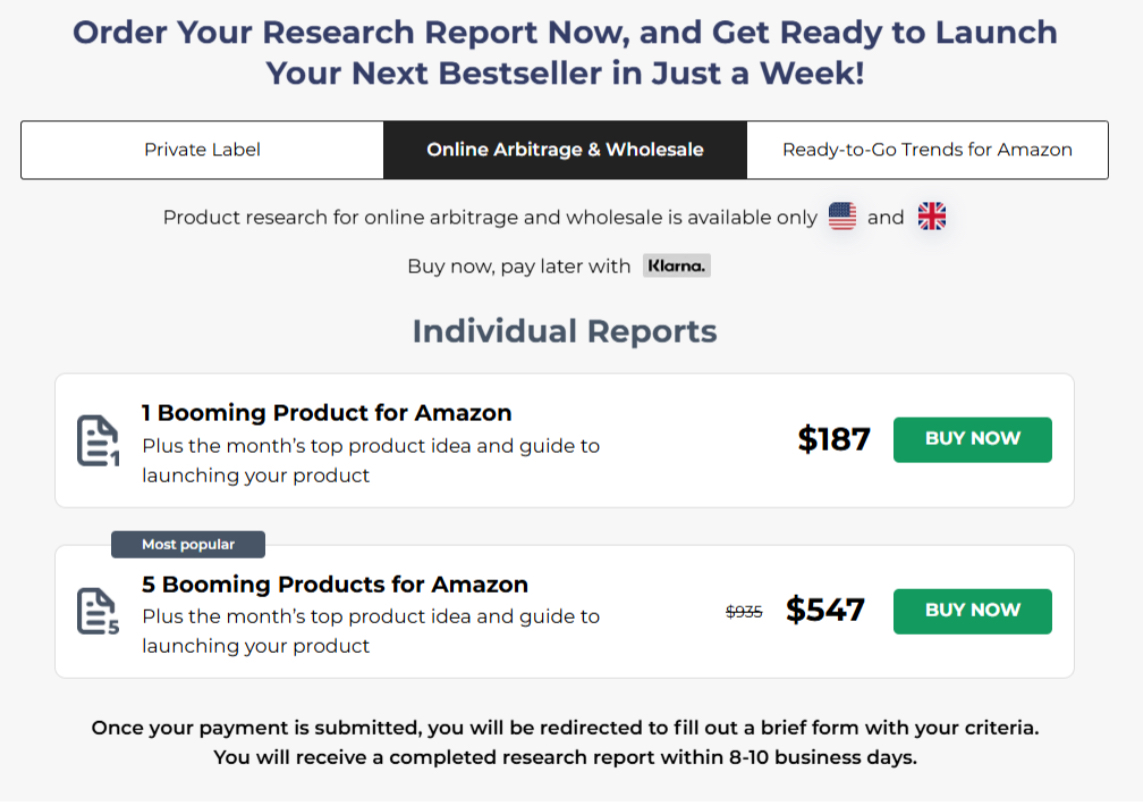Click the UK flag icon

931,216
